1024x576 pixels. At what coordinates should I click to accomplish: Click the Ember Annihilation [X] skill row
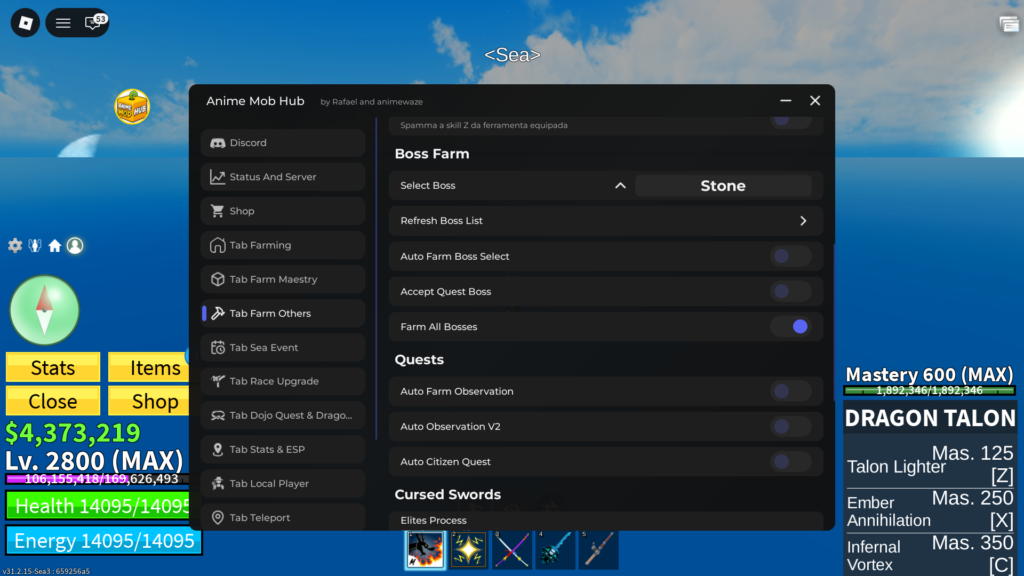click(930, 510)
